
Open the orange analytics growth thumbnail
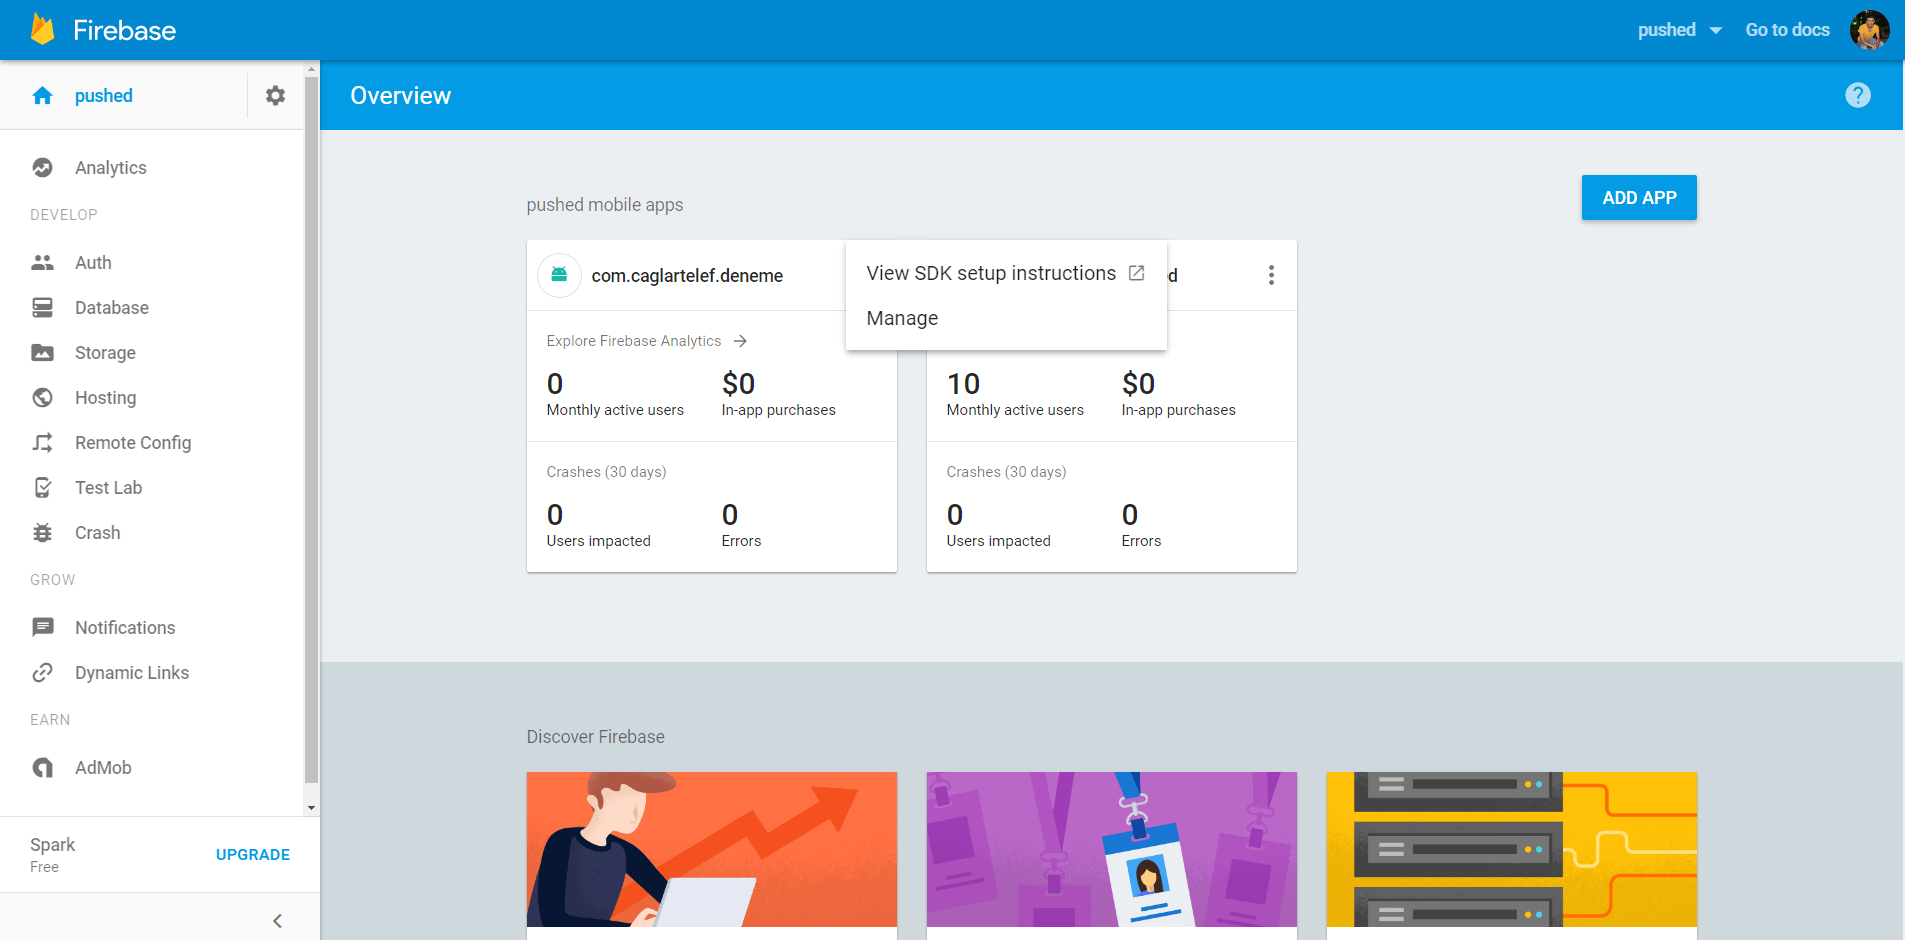[x=712, y=849]
